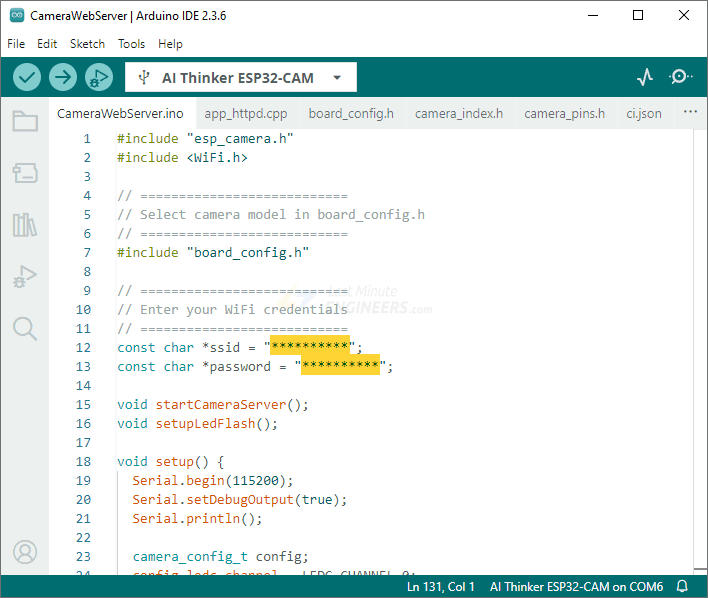This screenshot has height=598, width=708.
Task: Click the Verify sketch checkmark button
Action: tap(27, 77)
